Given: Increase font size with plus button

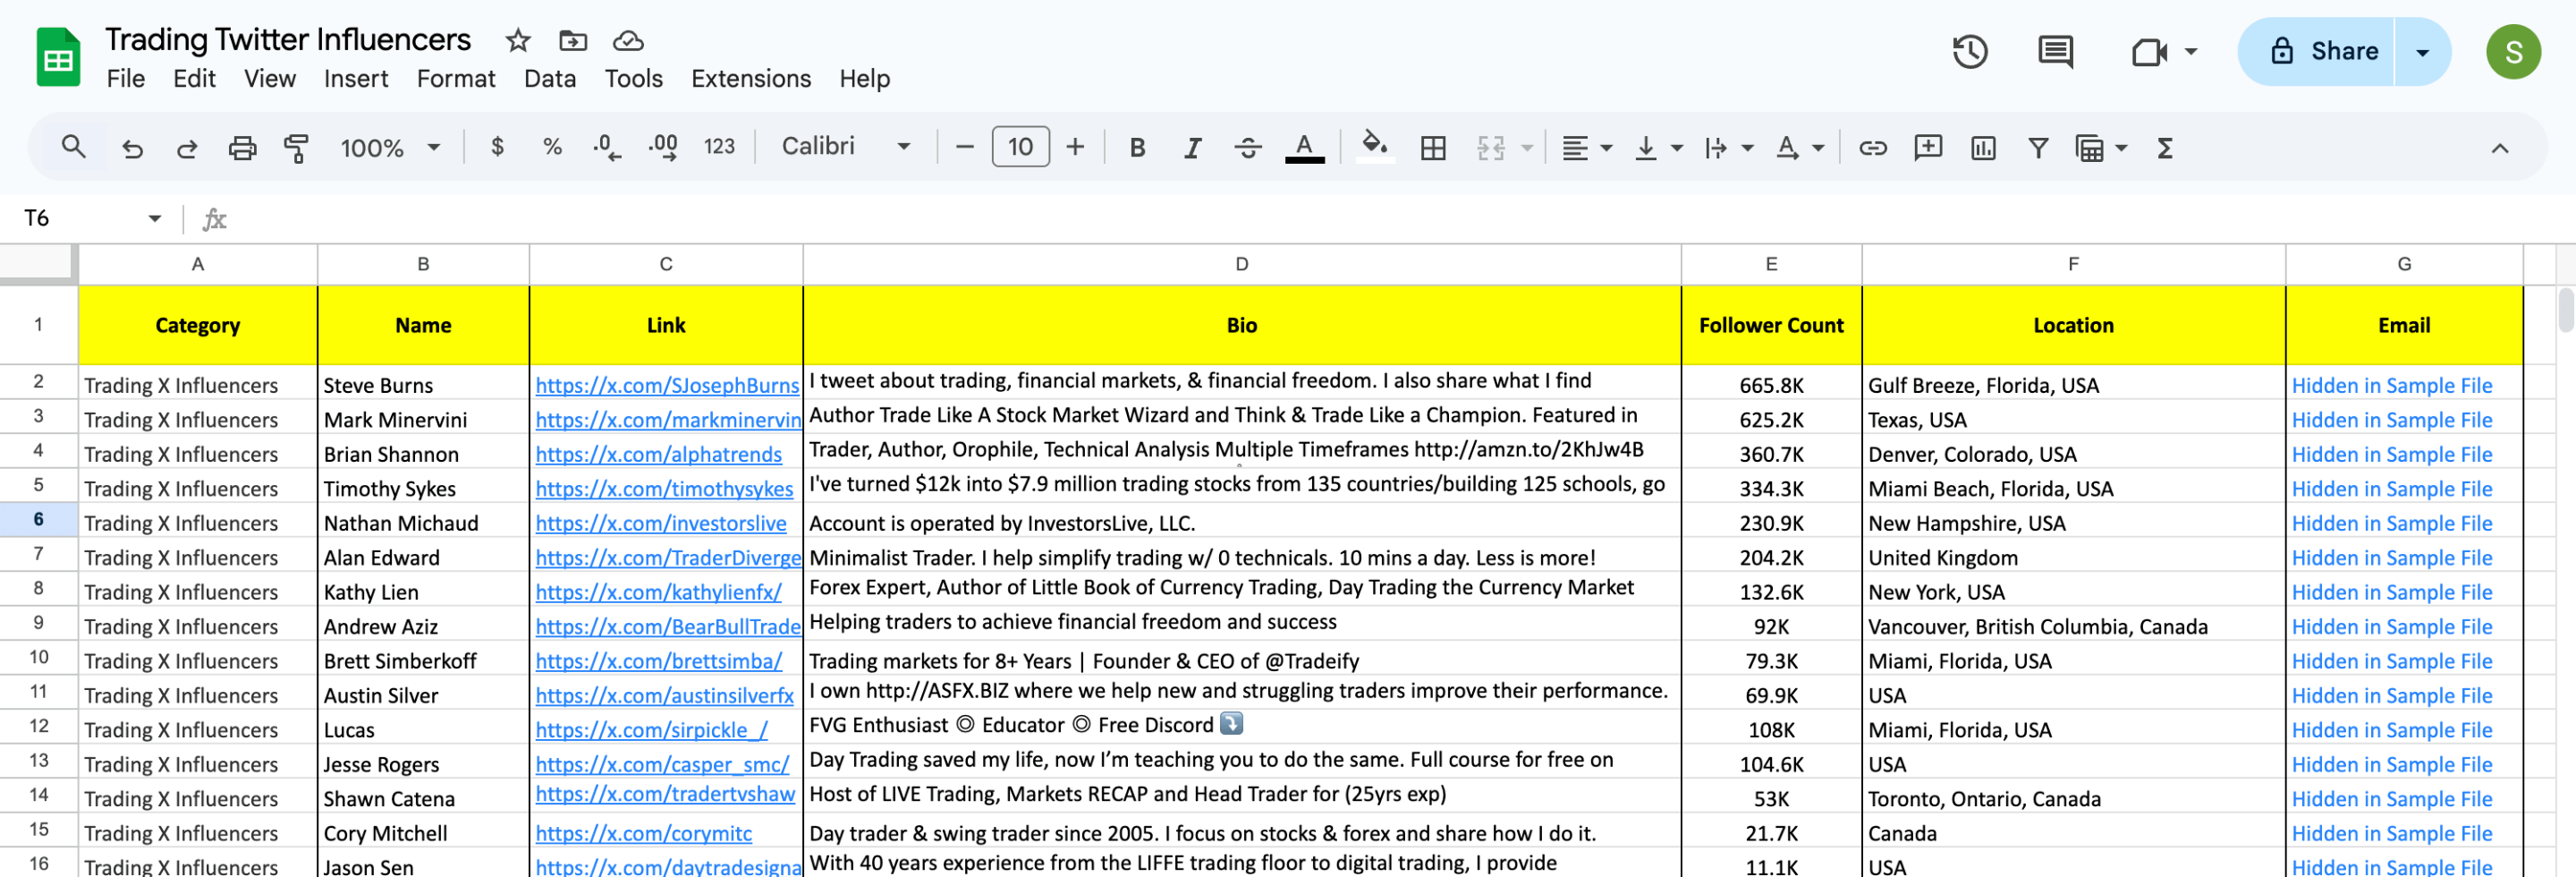Looking at the screenshot, I should pyautogui.click(x=1075, y=148).
